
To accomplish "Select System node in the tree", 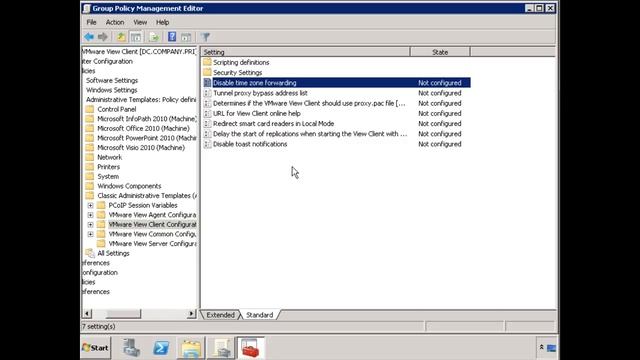I will (x=108, y=176).
